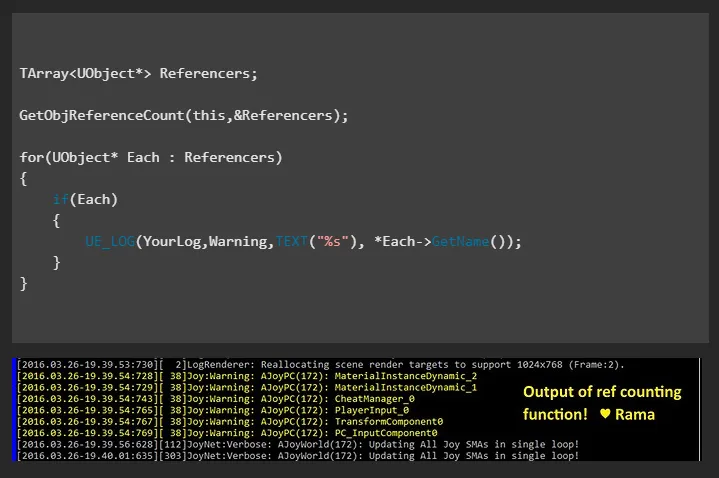Select the "CheatManager_0" log entry
This screenshot has height=478, width=719.
click(x=216, y=399)
